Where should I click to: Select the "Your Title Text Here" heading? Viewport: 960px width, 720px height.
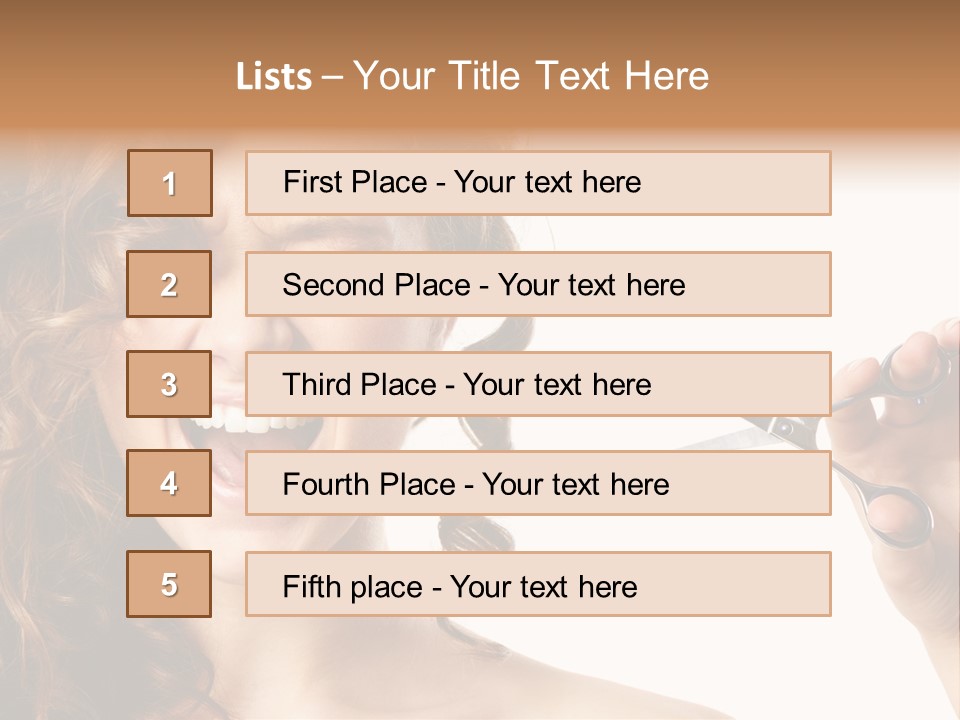coord(531,76)
